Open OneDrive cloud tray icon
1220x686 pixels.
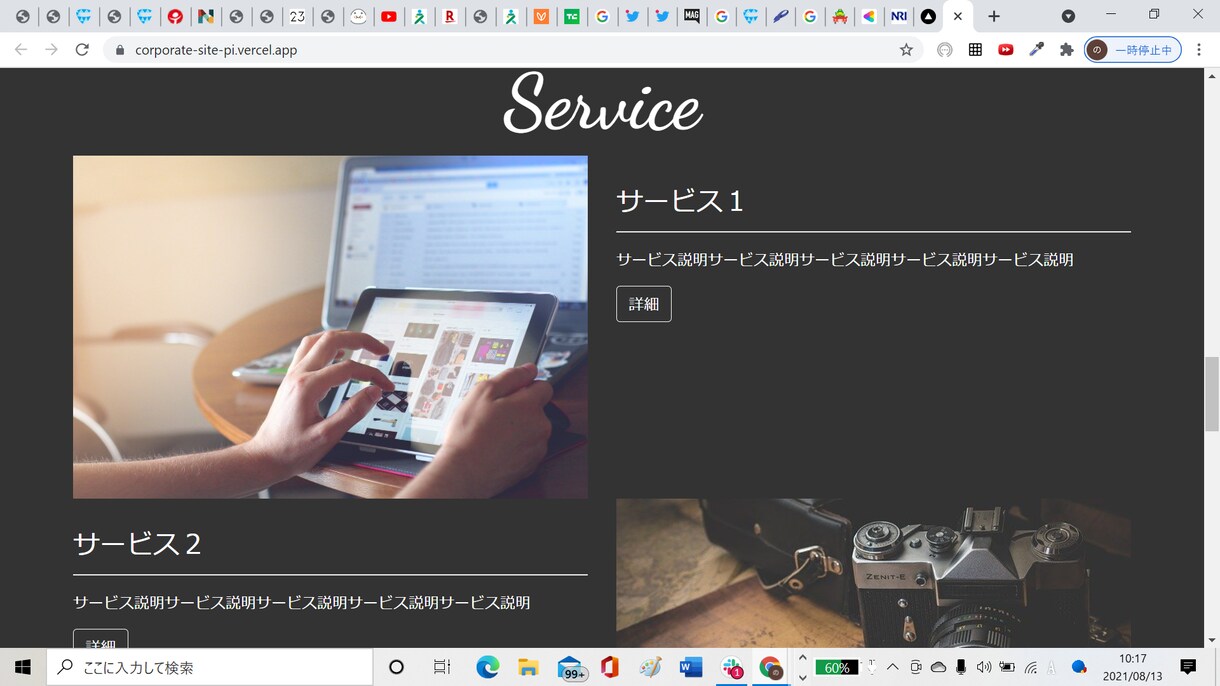(938, 667)
